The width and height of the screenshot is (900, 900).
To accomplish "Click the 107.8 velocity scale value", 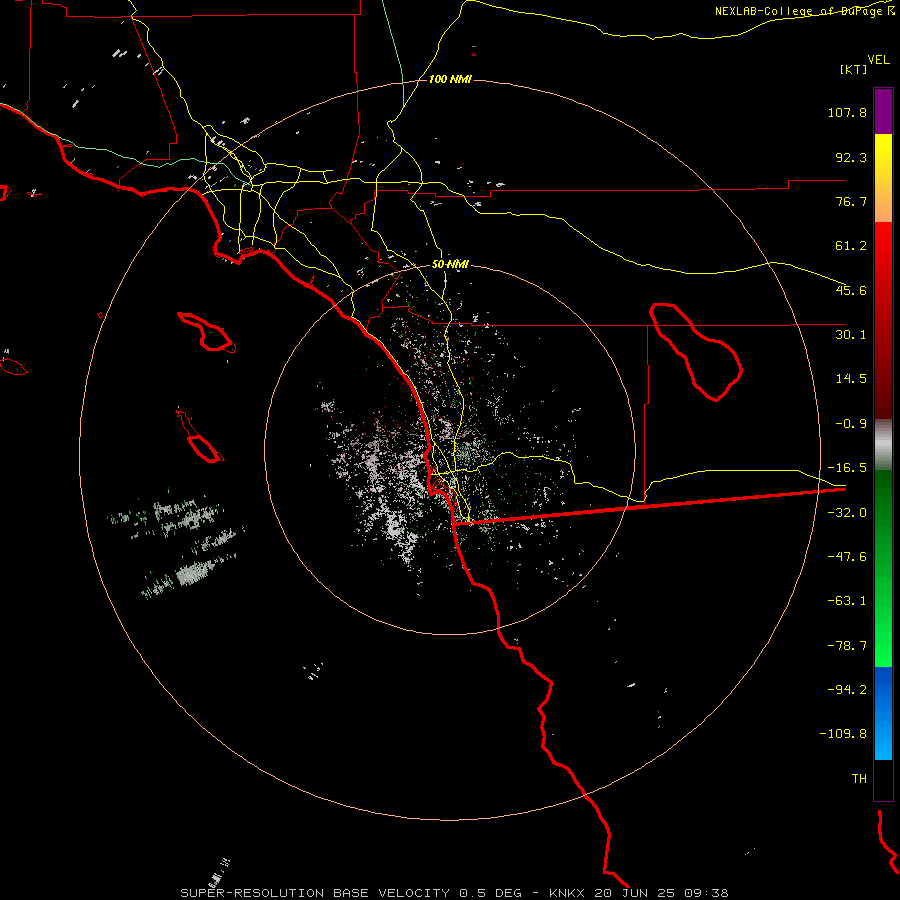I will [x=847, y=112].
